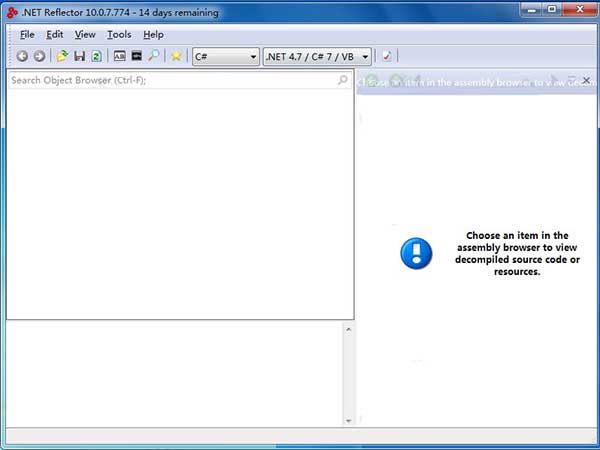
Task: Open an assembly with the folder icon
Action: (x=62, y=56)
